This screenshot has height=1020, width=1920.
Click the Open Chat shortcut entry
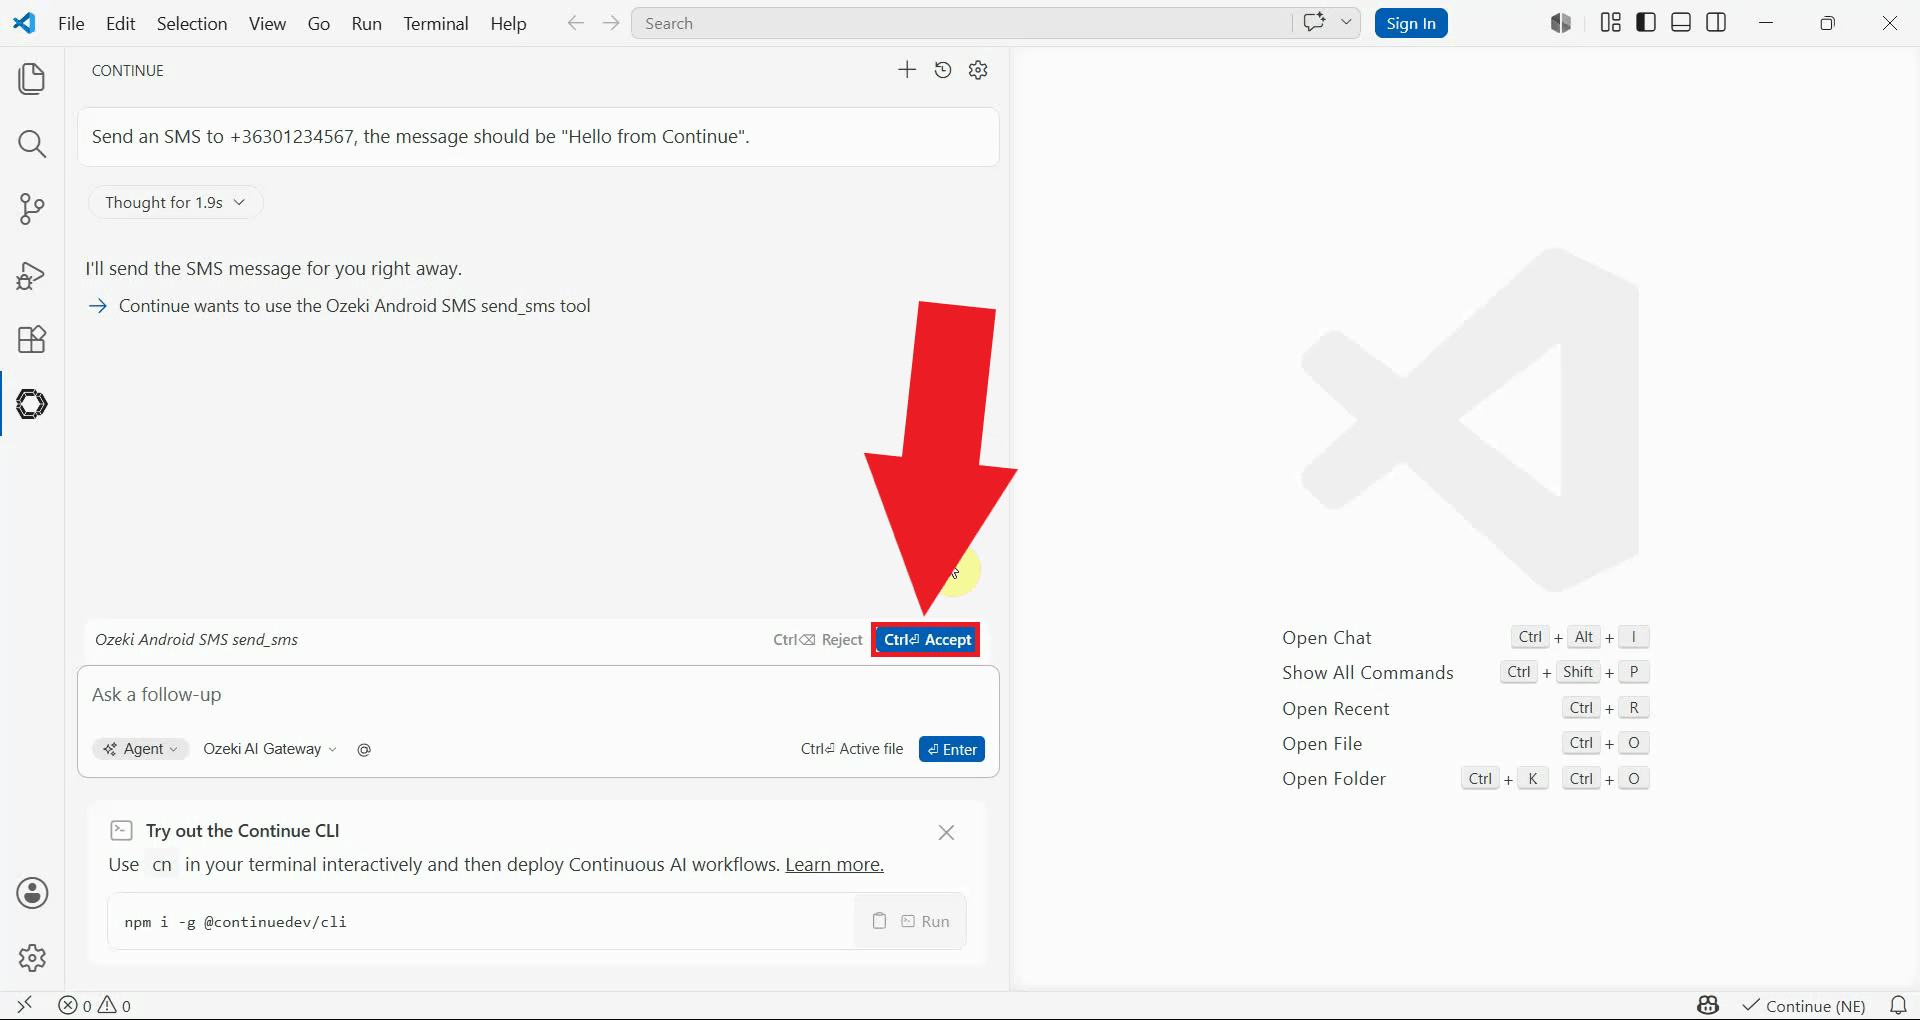click(1465, 638)
